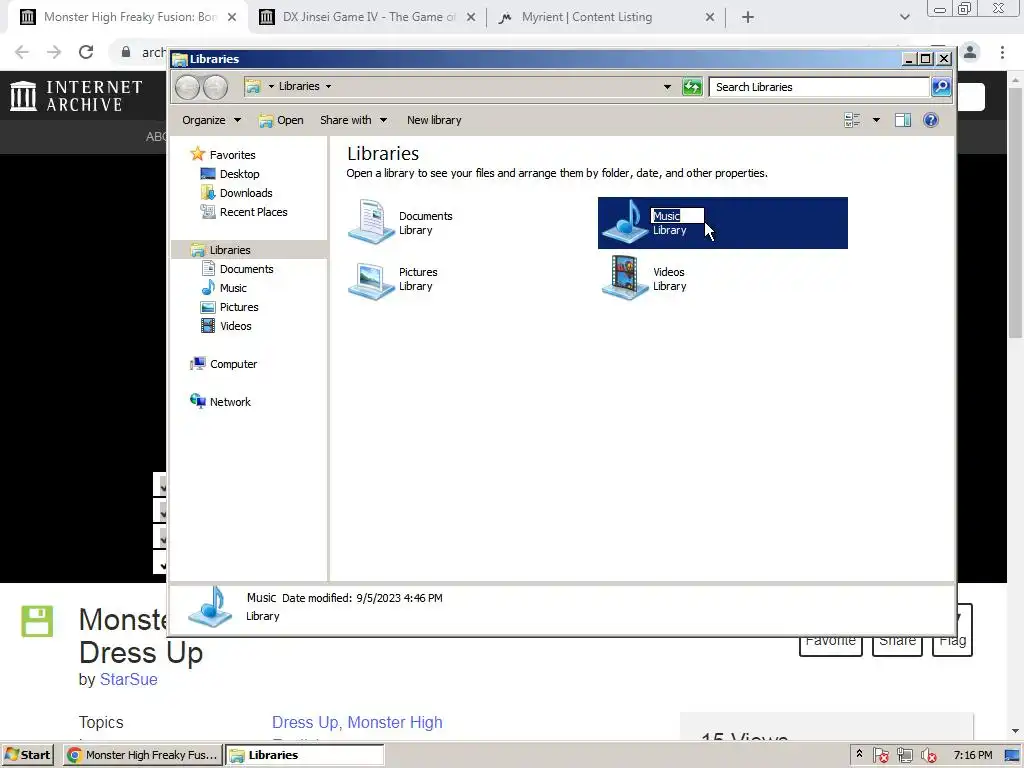Click the Music library note icon
This screenshot has height=768, width=1024.
click(x=625, y=221)
